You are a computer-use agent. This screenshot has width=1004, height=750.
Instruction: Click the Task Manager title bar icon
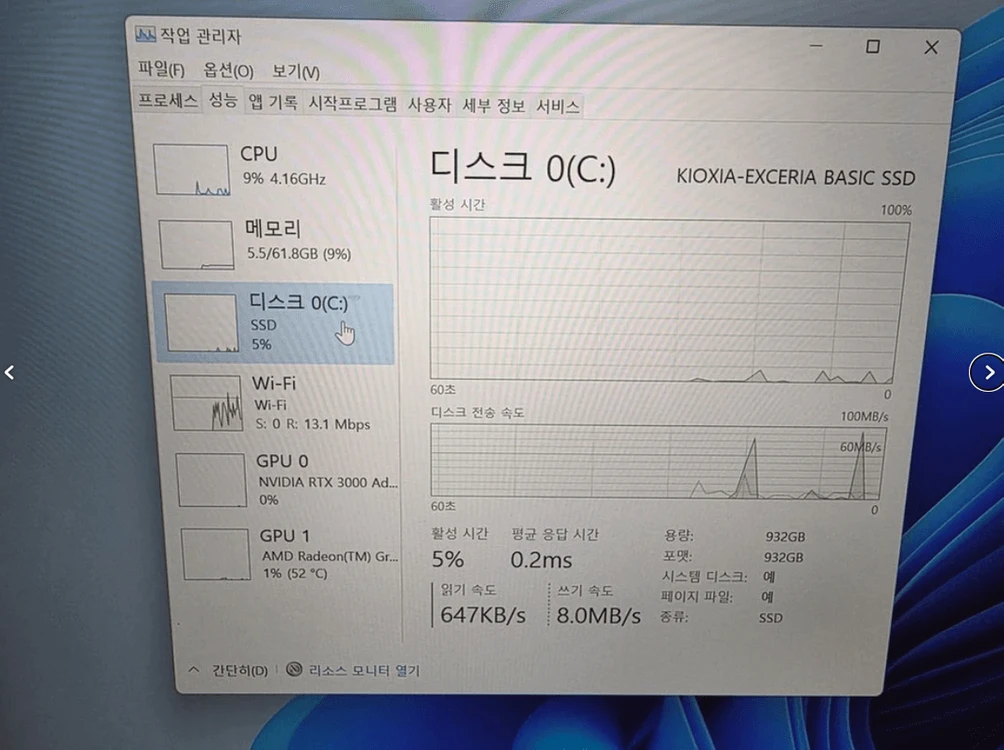pos(145,35)
